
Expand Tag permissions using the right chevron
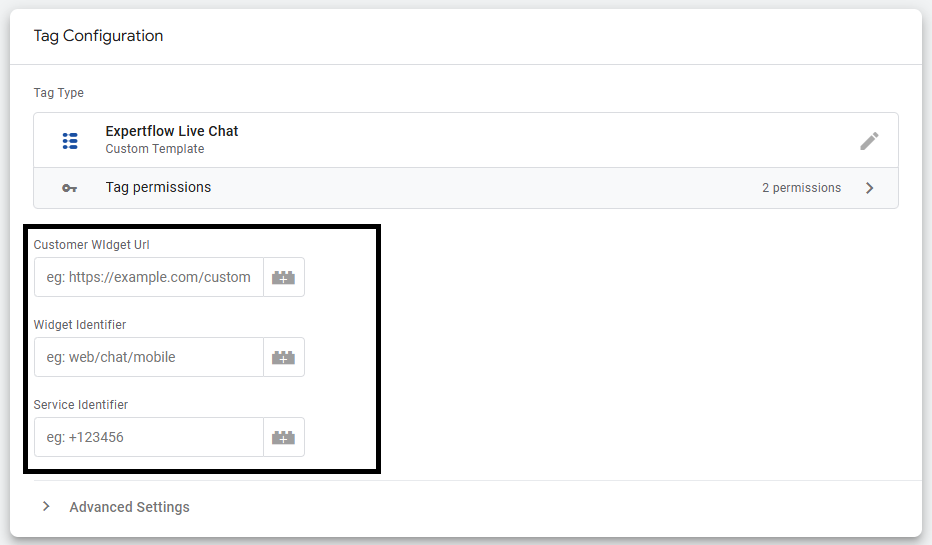tap(869, 188)
